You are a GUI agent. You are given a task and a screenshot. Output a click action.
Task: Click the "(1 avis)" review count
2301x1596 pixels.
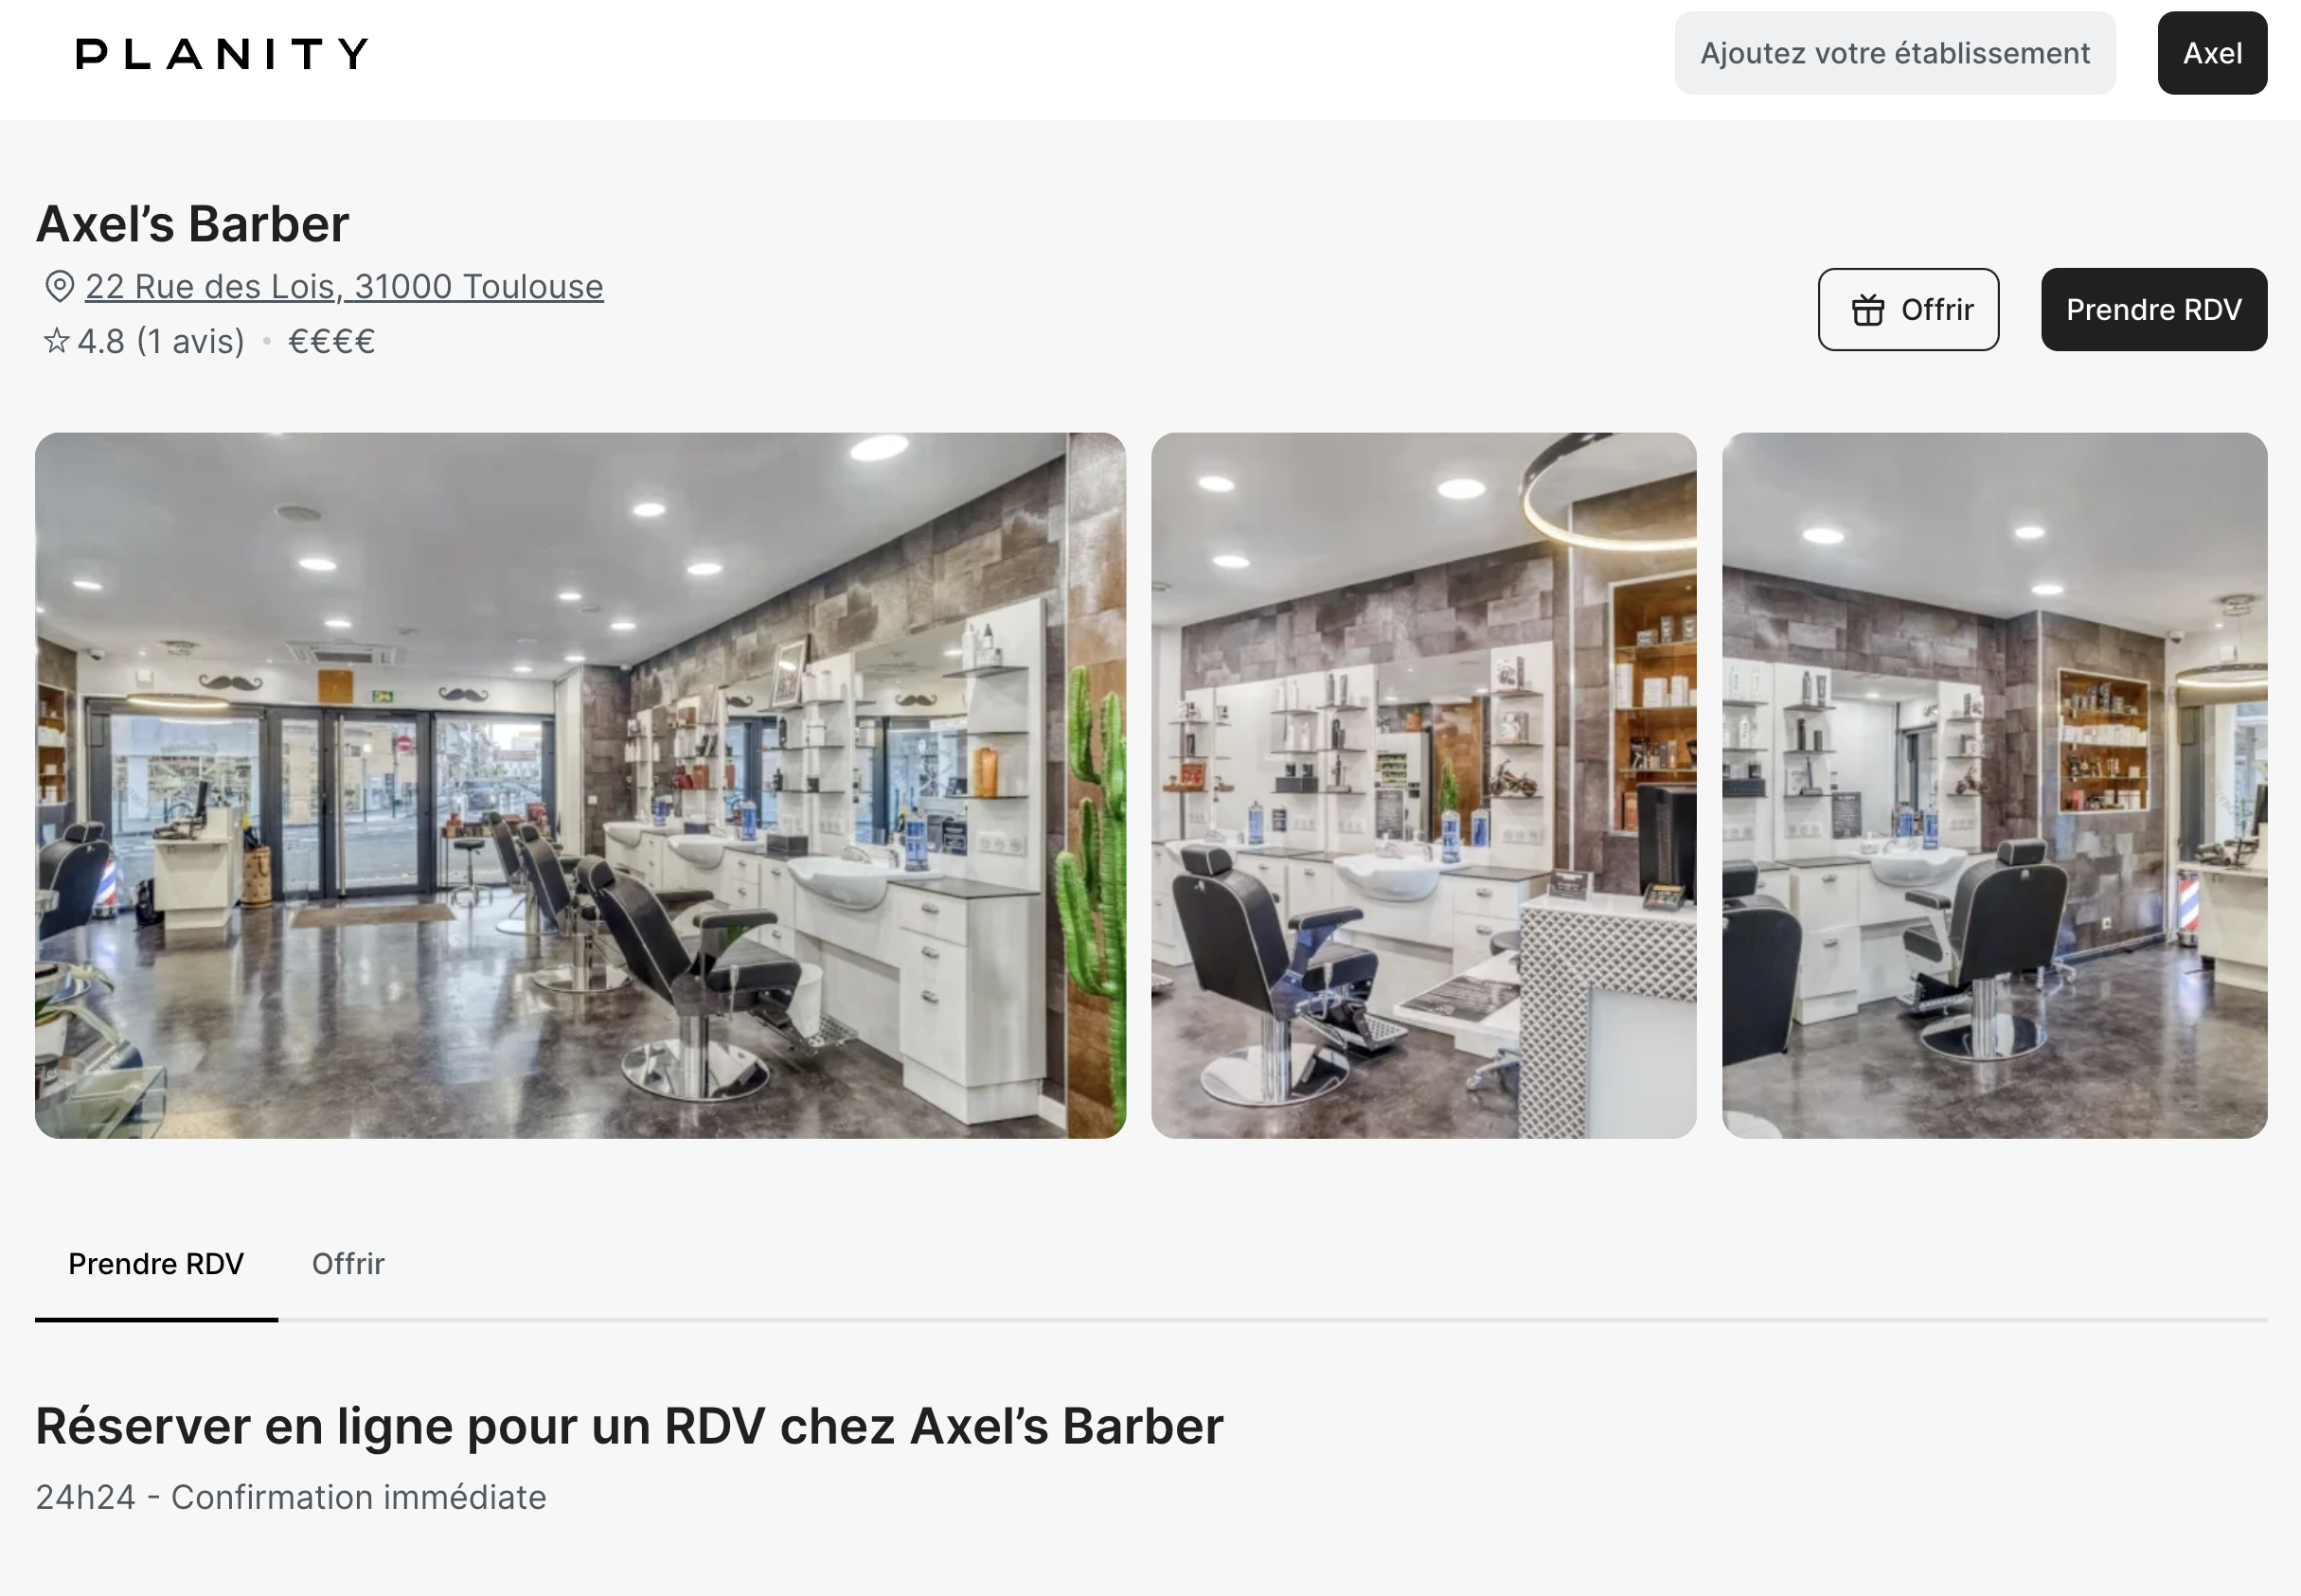[x=191, y=342]
